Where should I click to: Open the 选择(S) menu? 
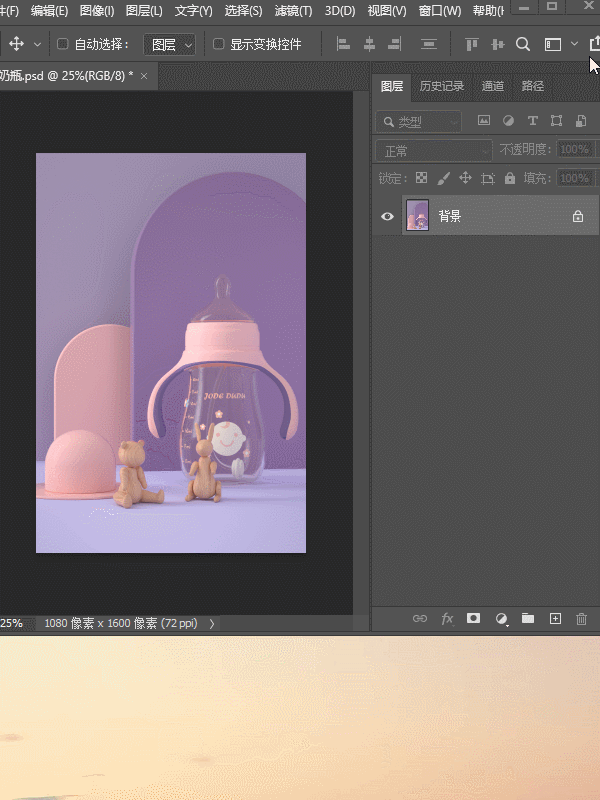[243, 10]
